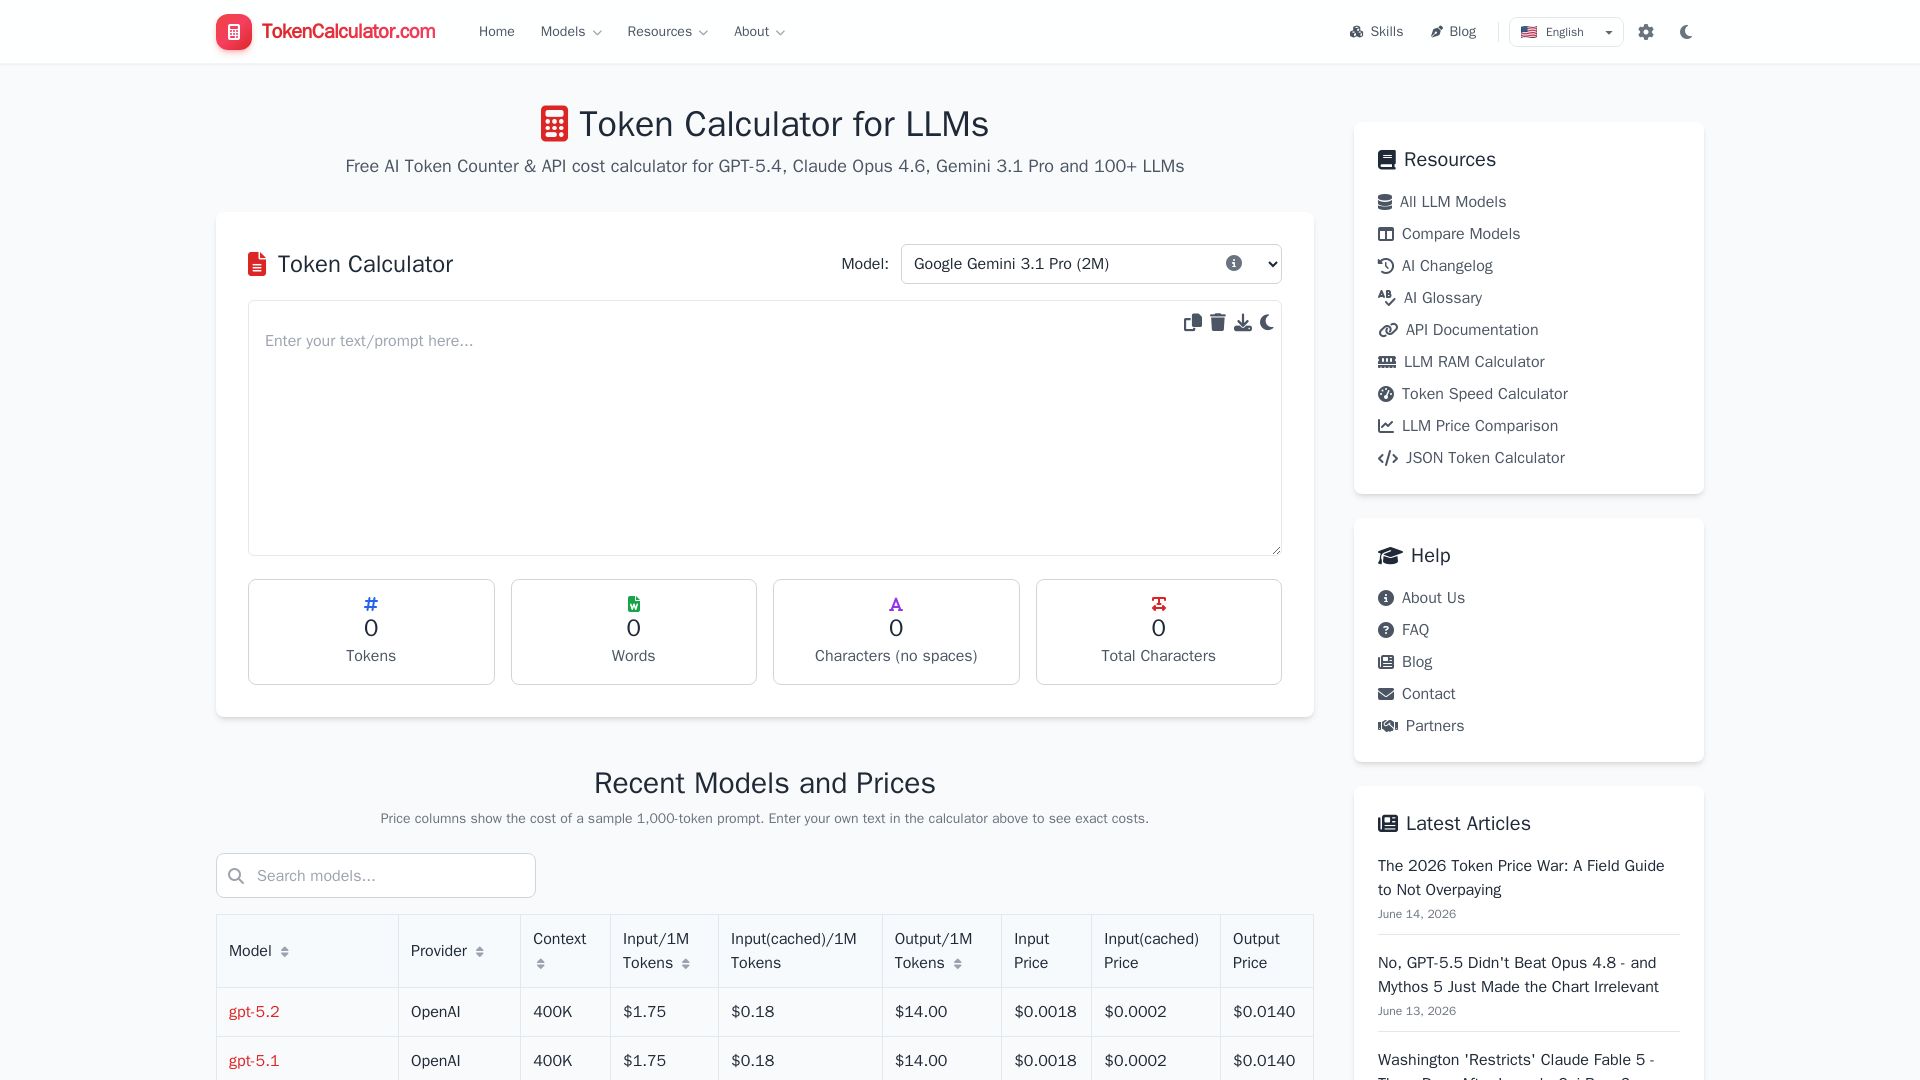This screenshot has width=1920, height=1080.
Task: Open the English language dropdown
Action: click(x=1566, y=32)
